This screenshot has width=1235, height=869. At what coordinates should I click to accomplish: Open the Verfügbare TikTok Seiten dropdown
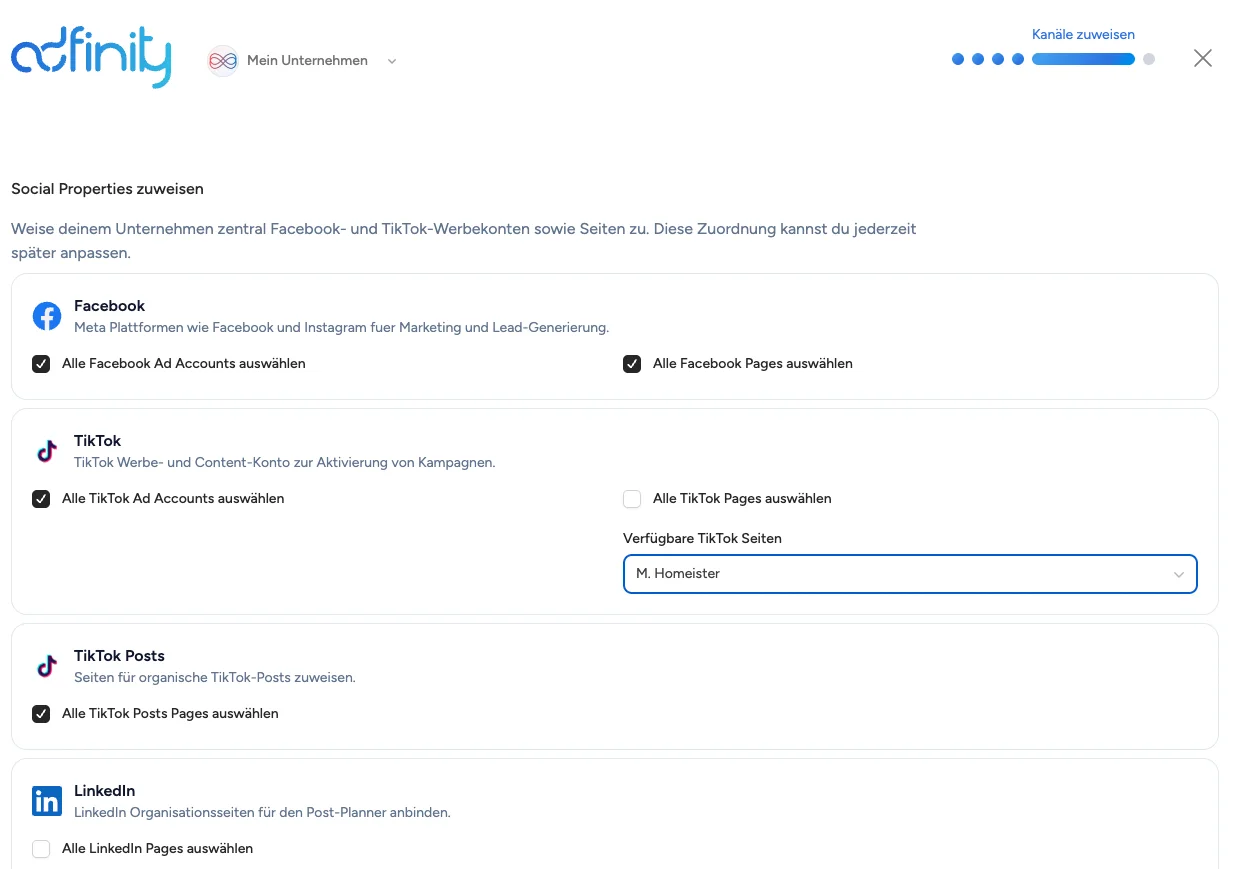pos(910,574)
